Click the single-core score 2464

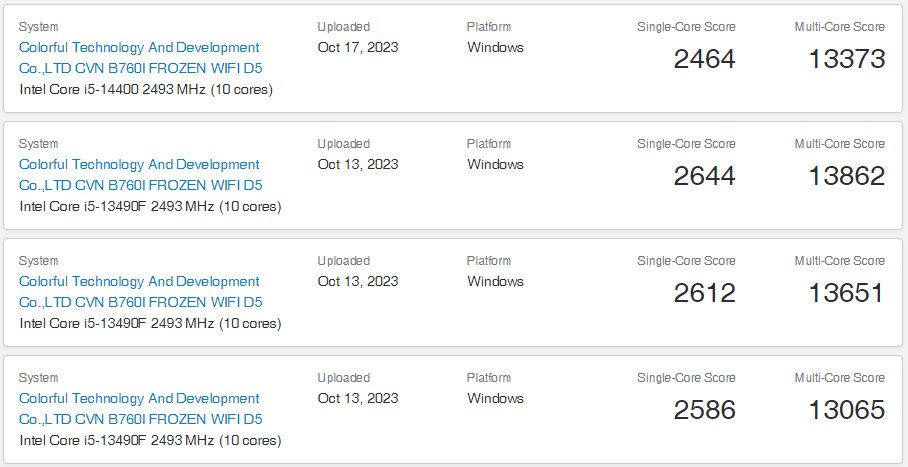click(x=704, y=59)
